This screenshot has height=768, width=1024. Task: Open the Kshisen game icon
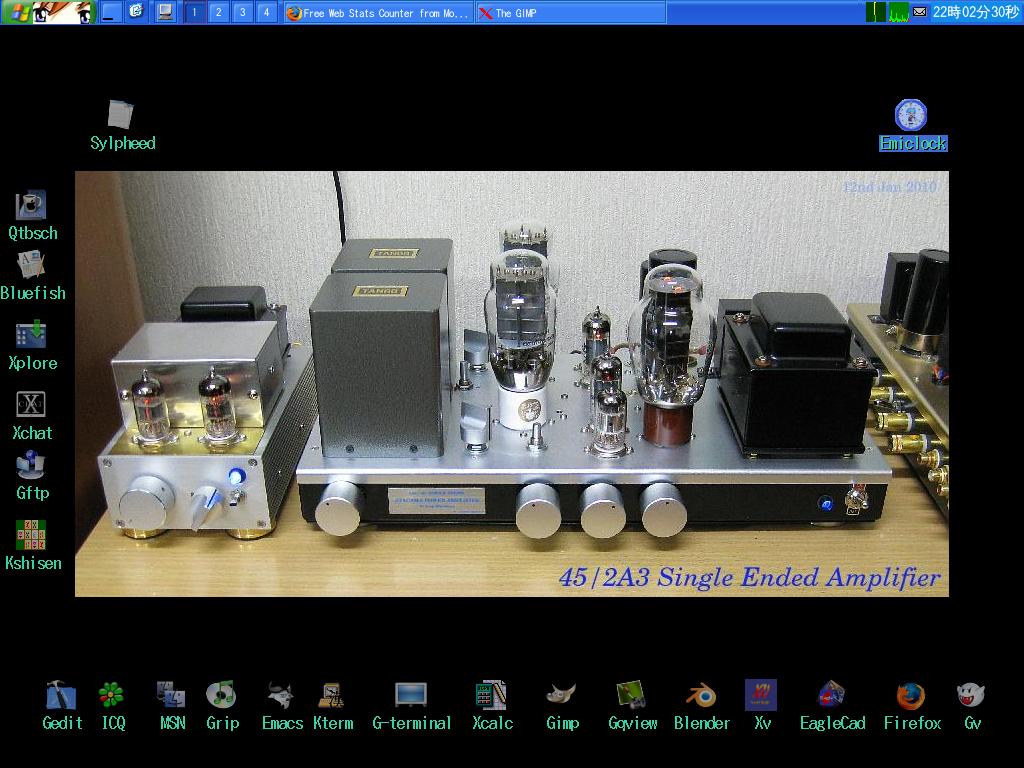(x=32, y=535)
